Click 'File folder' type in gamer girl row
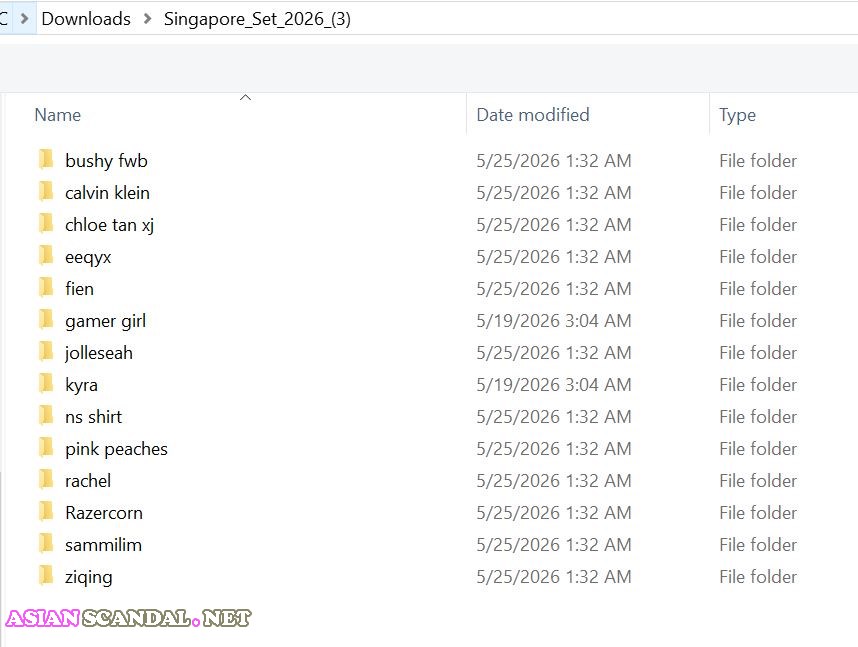The image size is (858, 647). [x=758, y=321]
